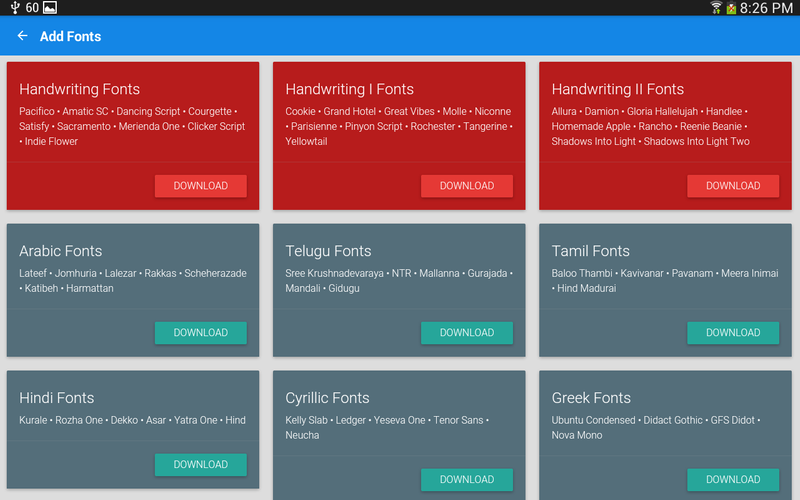Tap the Pinyon Script font name
The image size is (800, 500).
[x=373, y=127]
